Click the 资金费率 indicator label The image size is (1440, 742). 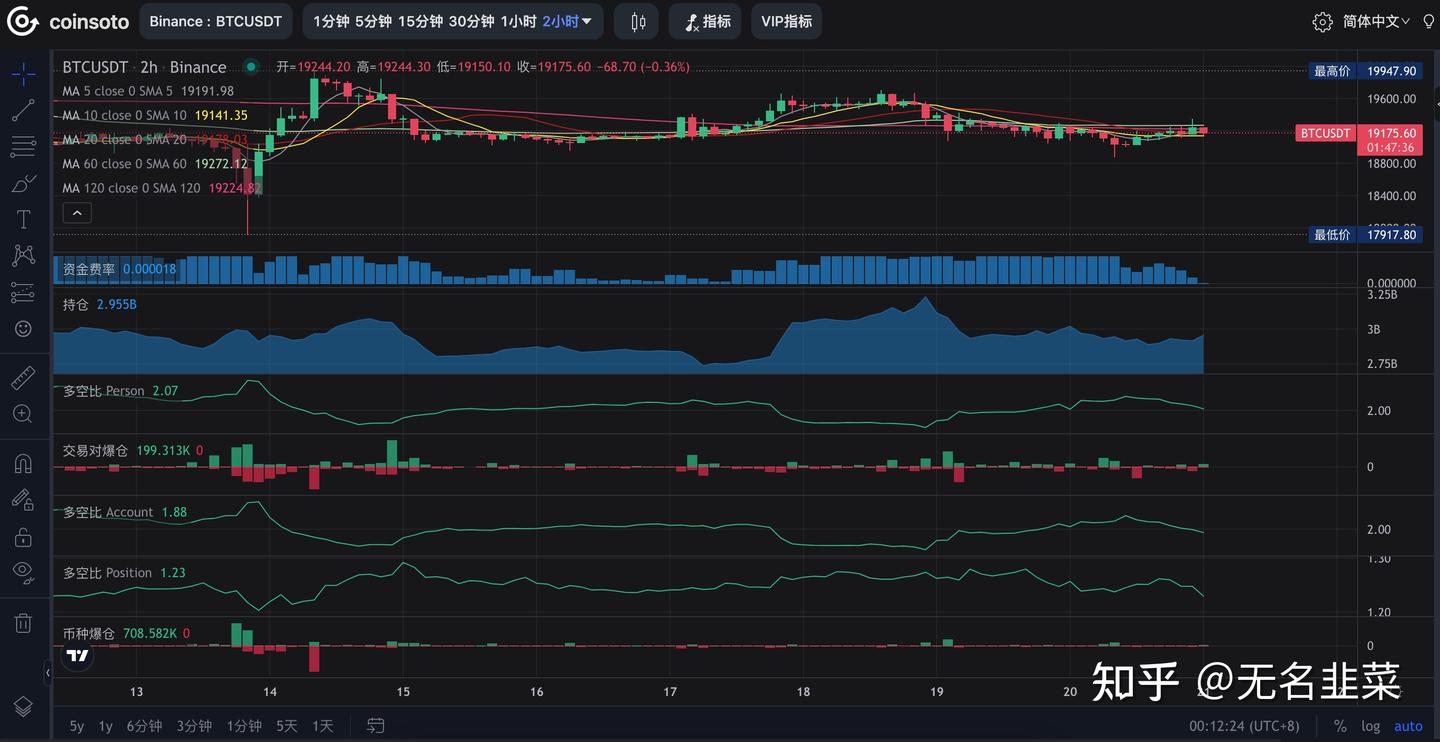[90, 269]
